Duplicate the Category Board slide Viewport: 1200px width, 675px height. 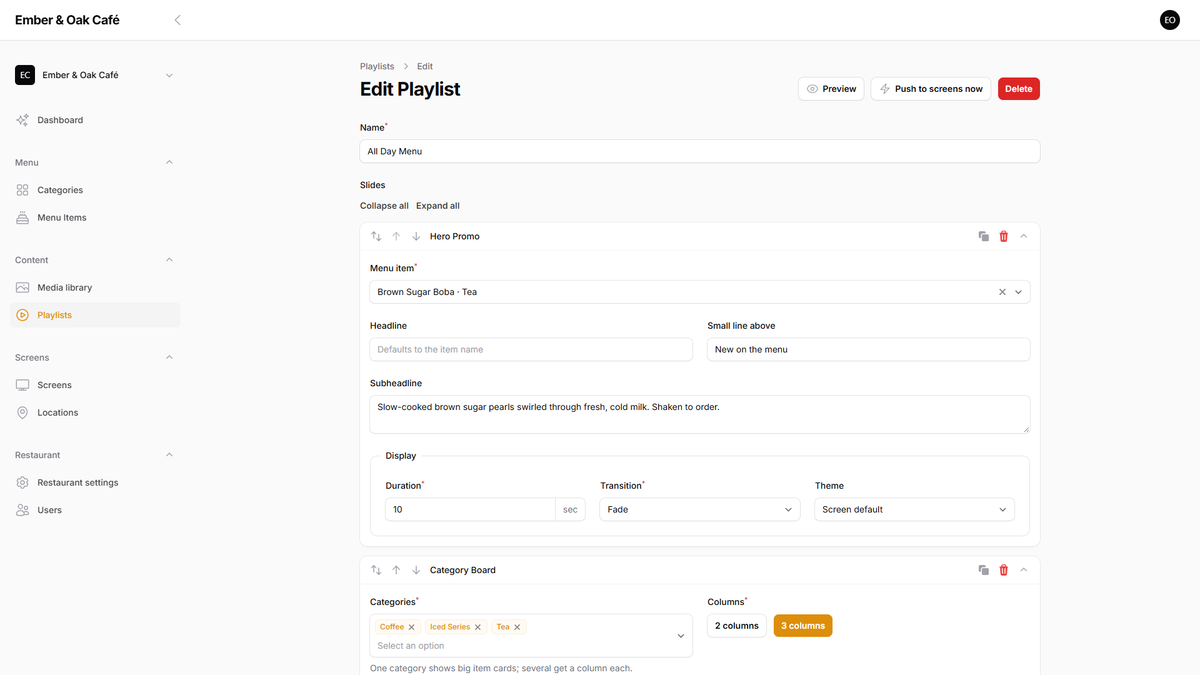[x=984, y=570]
